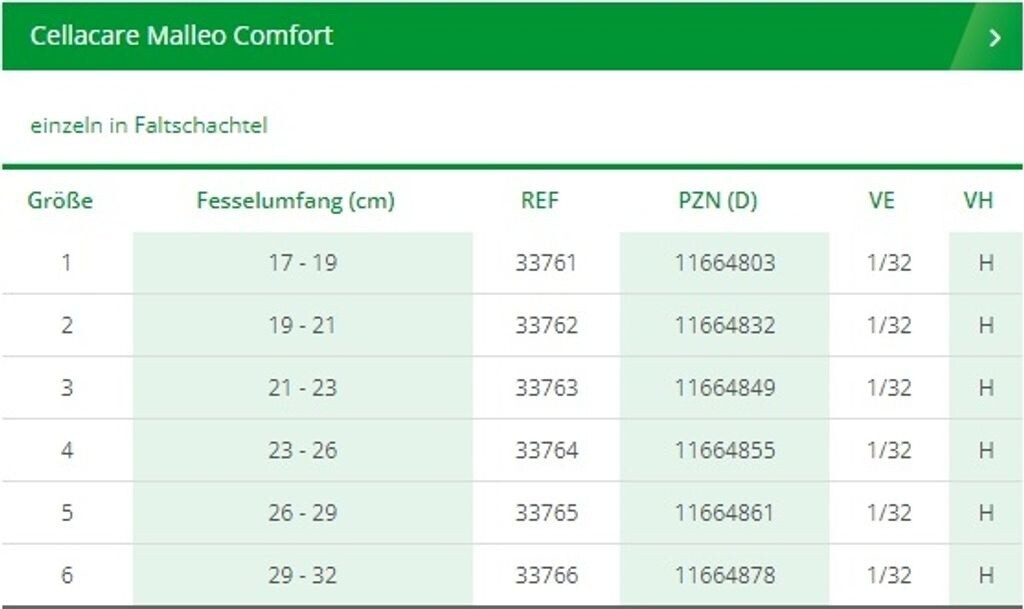Click the 21 - 23 ankle circumference cell

(x=302, y=388)
